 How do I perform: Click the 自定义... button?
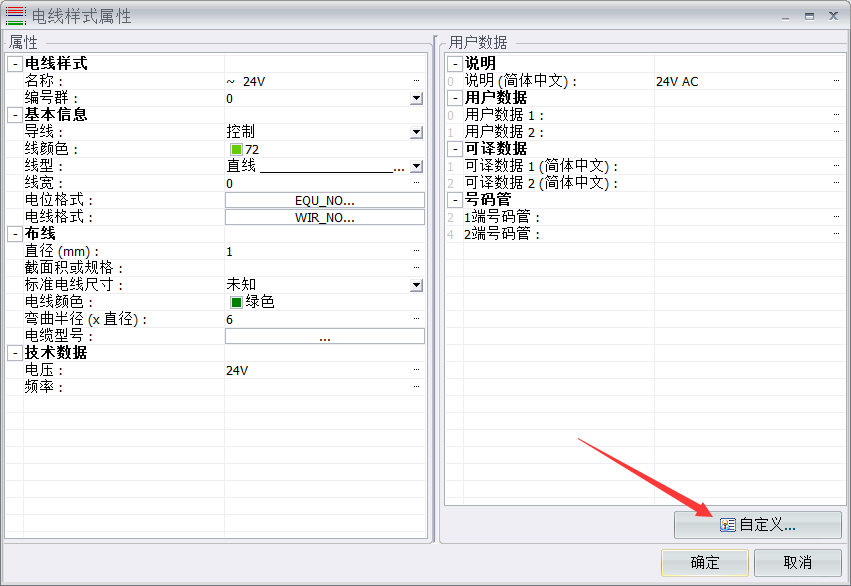pos(757,525)
